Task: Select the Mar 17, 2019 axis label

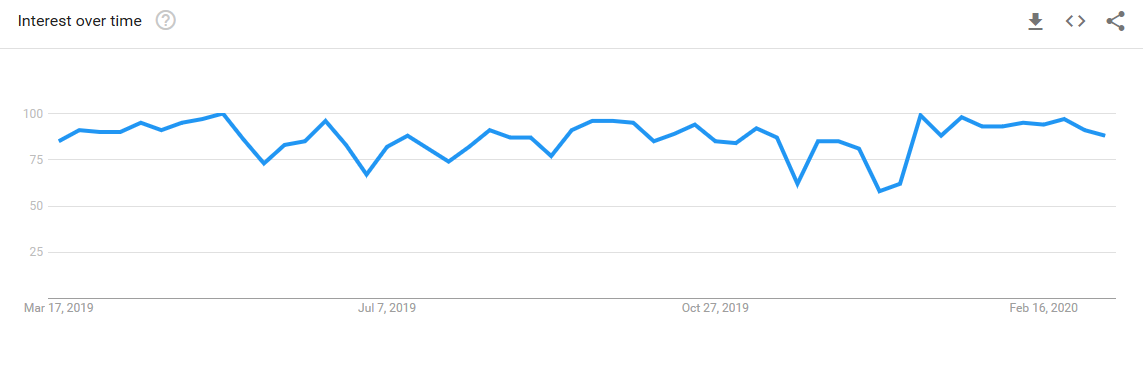Action: (59, 308)
